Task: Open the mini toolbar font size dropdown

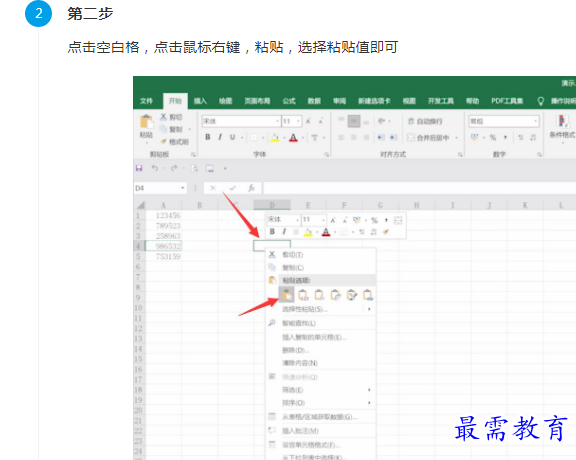Action: click(x=323, y=220)
